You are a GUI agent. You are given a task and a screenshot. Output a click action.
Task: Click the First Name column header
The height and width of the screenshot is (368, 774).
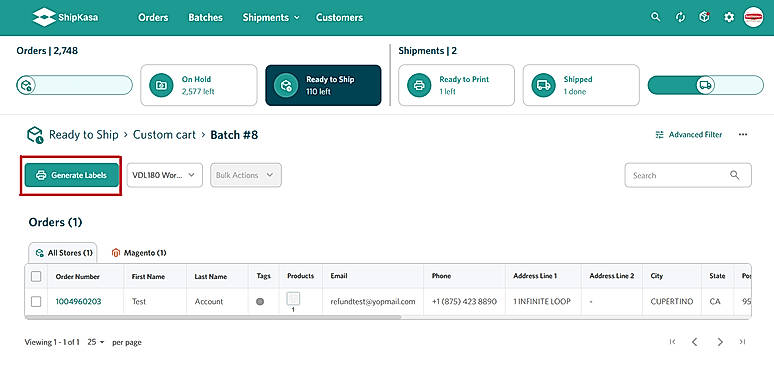(148, 277)
